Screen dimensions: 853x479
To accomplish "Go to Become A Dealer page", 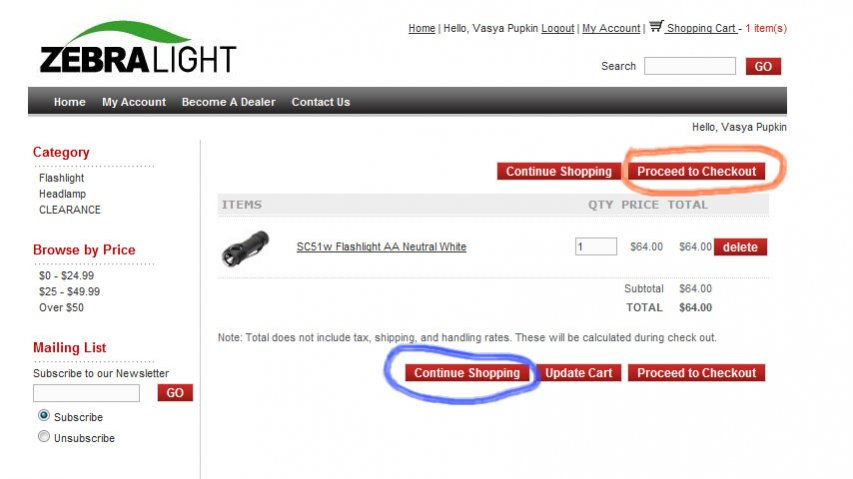I will tap(228, 102).
